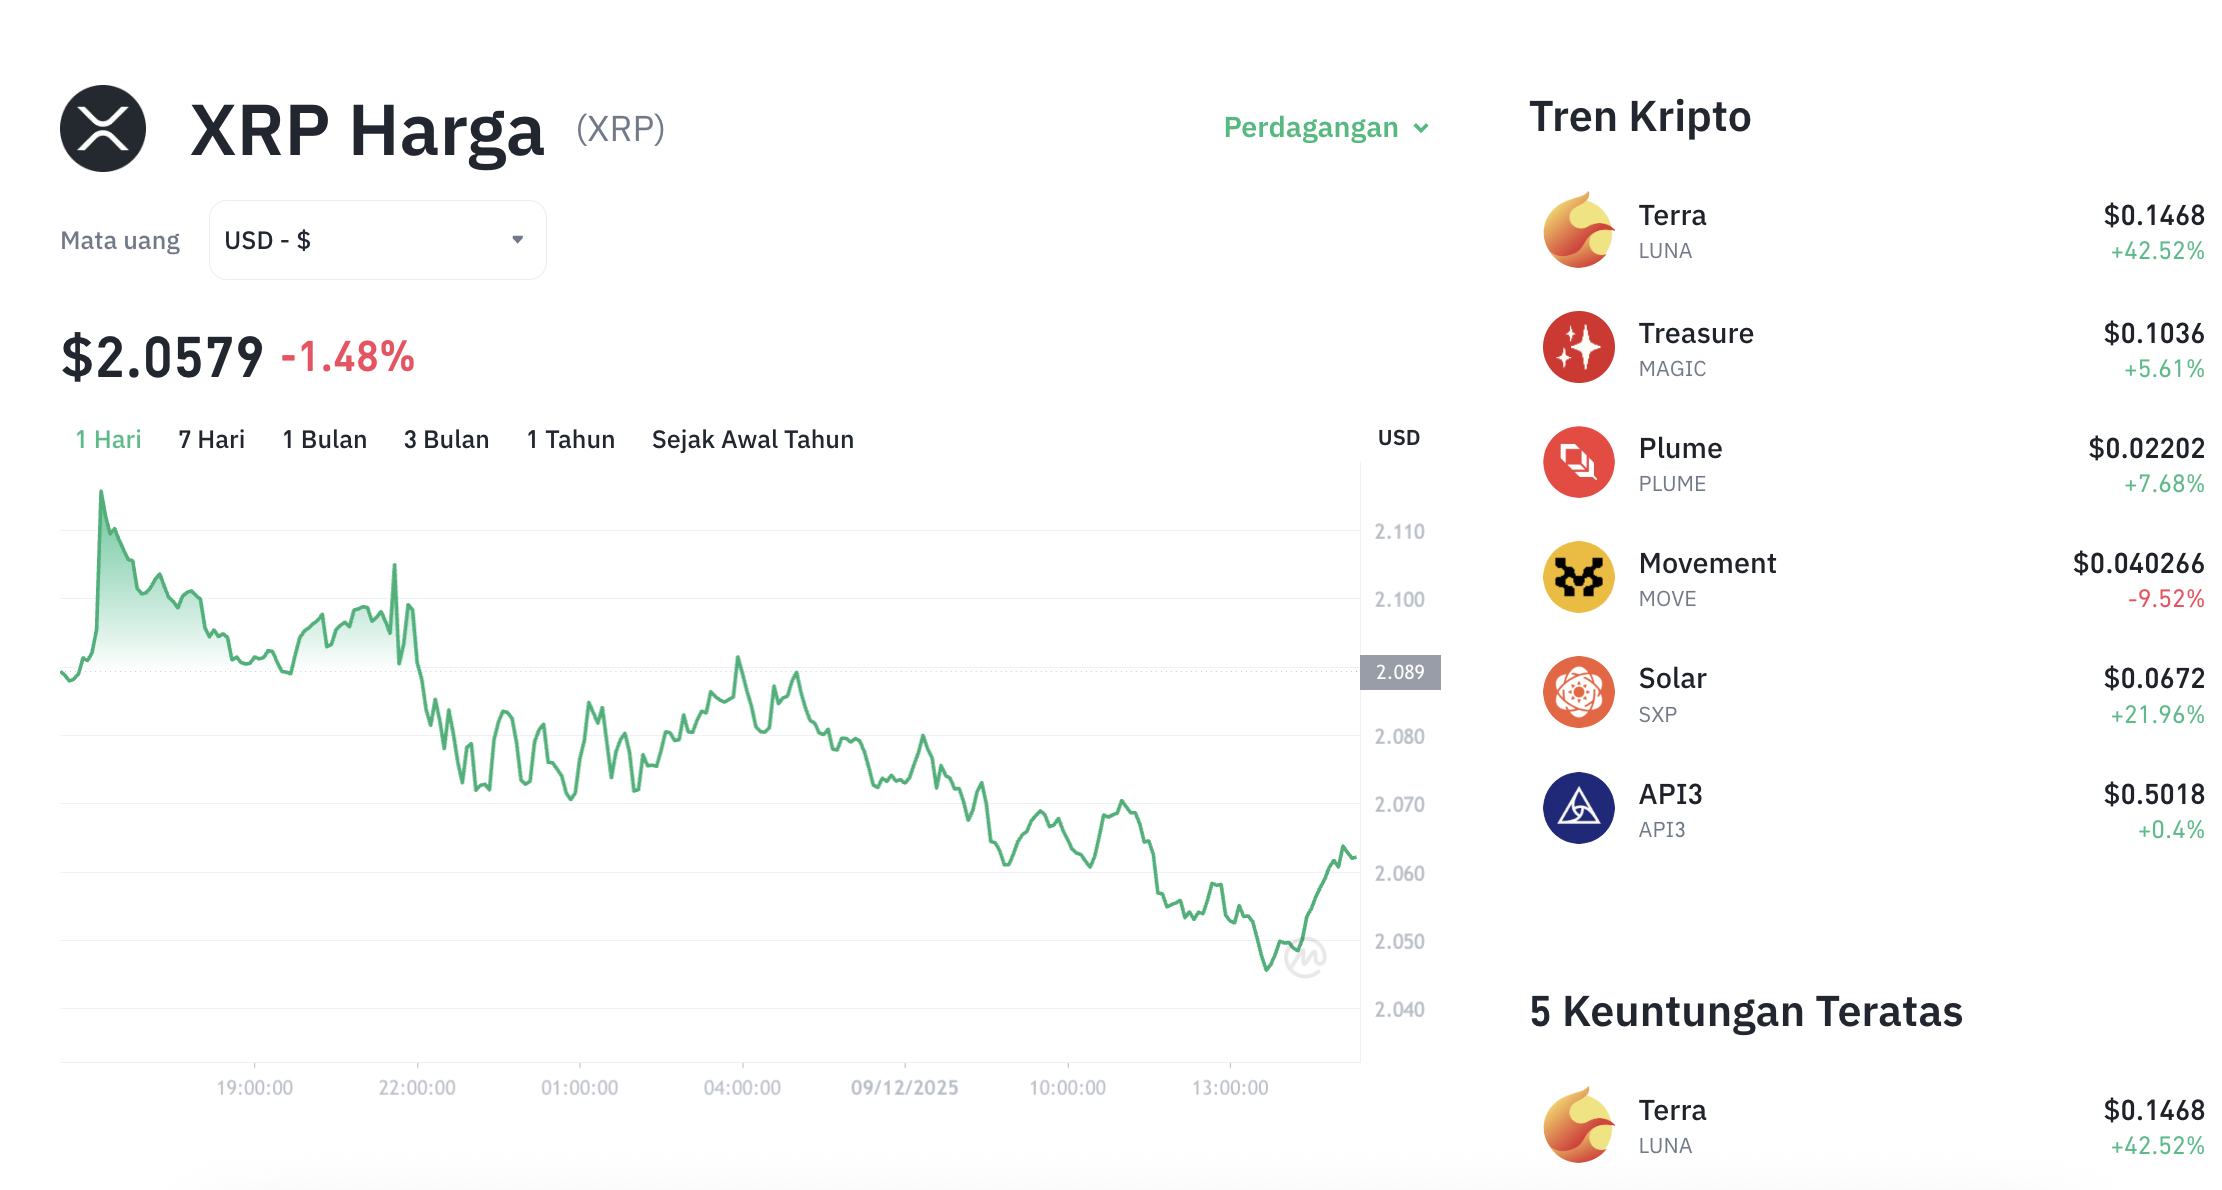Click the Movement MOVE yellow icon
The width and height of the screenshot is (2222, 1190).
(x=1578, y=577)
